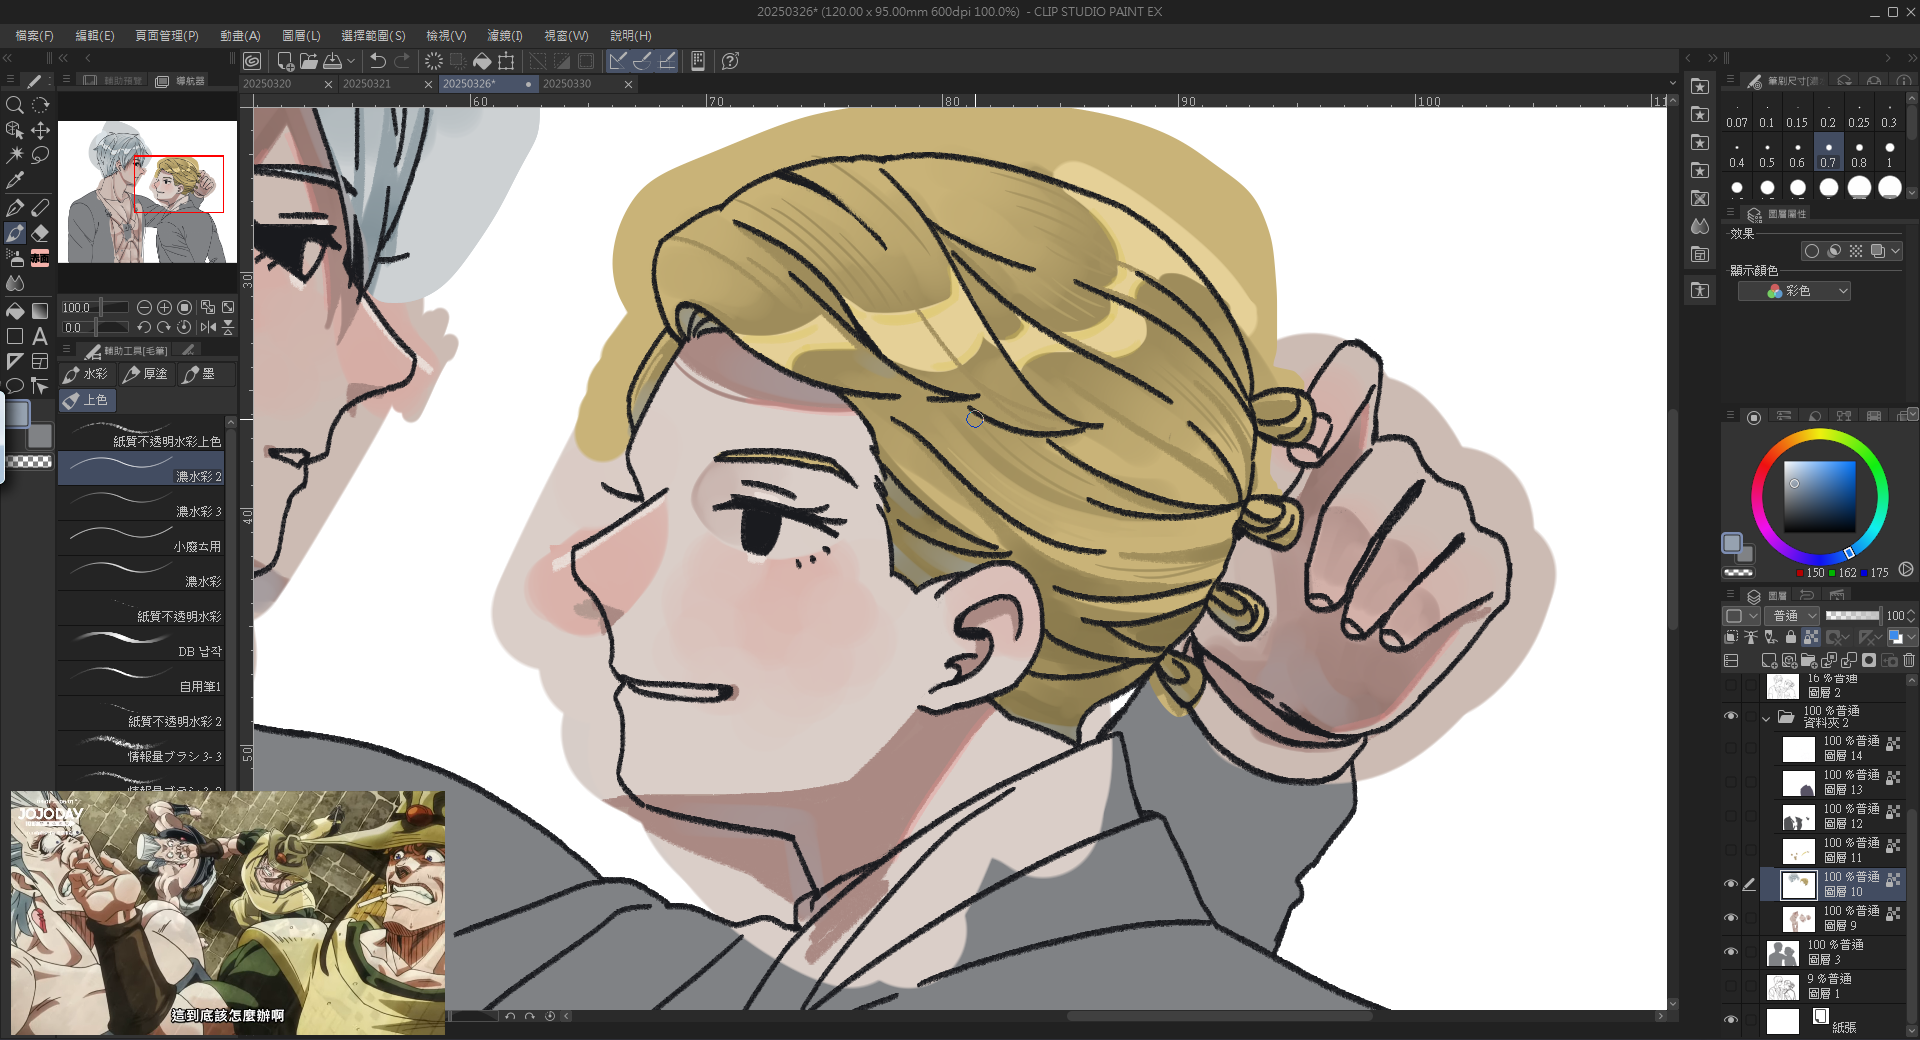The height and width of the screenshot is (1040, 1920).
Task: Open palette color square dropdown
Action: point(1741,616)
